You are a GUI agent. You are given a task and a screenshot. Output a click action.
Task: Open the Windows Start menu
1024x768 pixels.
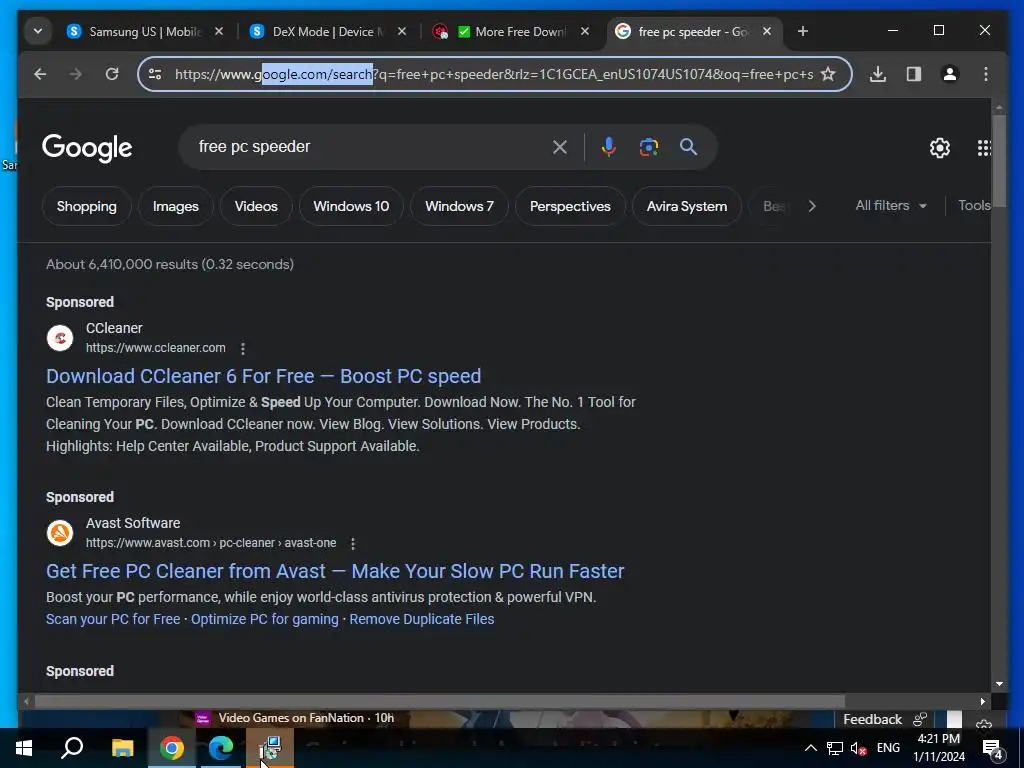click(x=24, y=748)
